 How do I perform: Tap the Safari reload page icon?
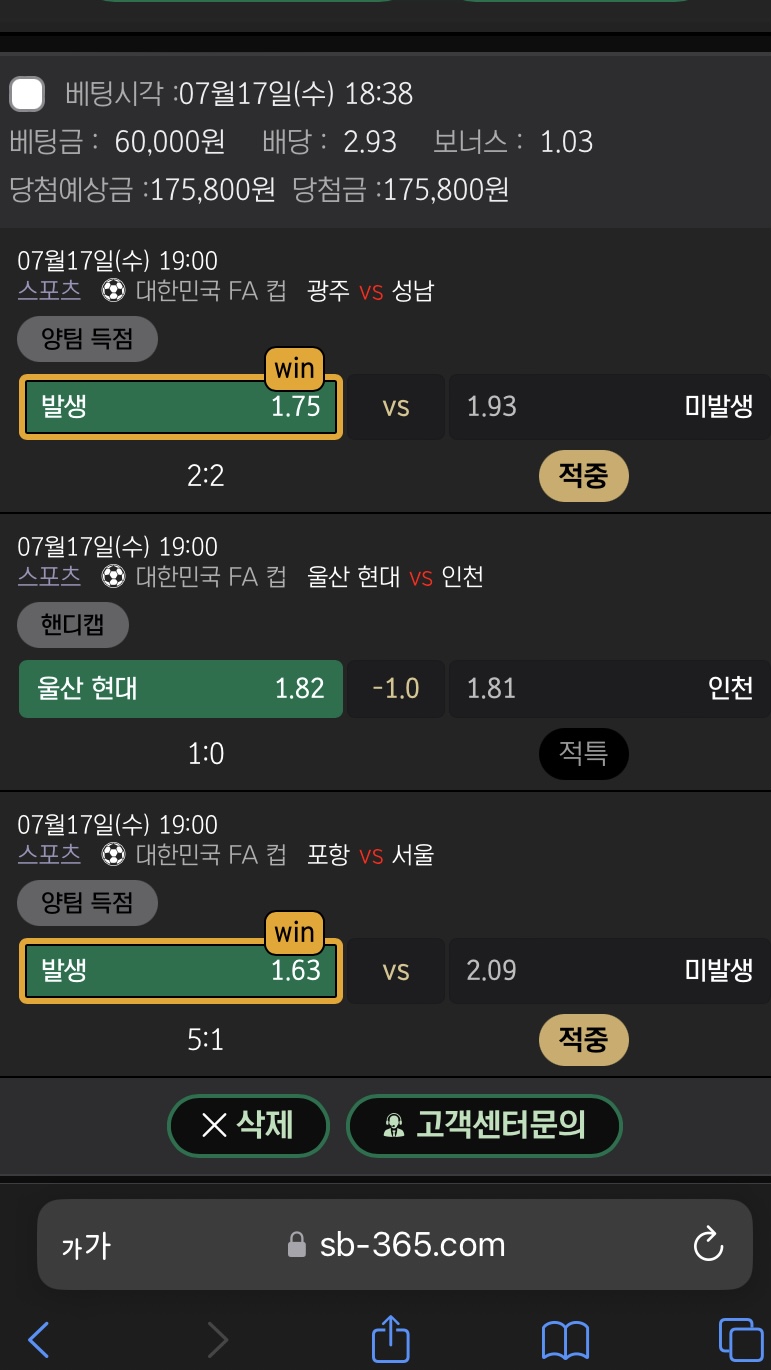coord(708,1245)
